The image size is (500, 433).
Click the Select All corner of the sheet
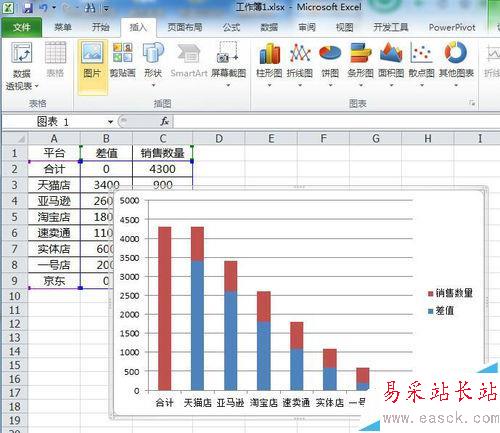click(x=15, y=138)
